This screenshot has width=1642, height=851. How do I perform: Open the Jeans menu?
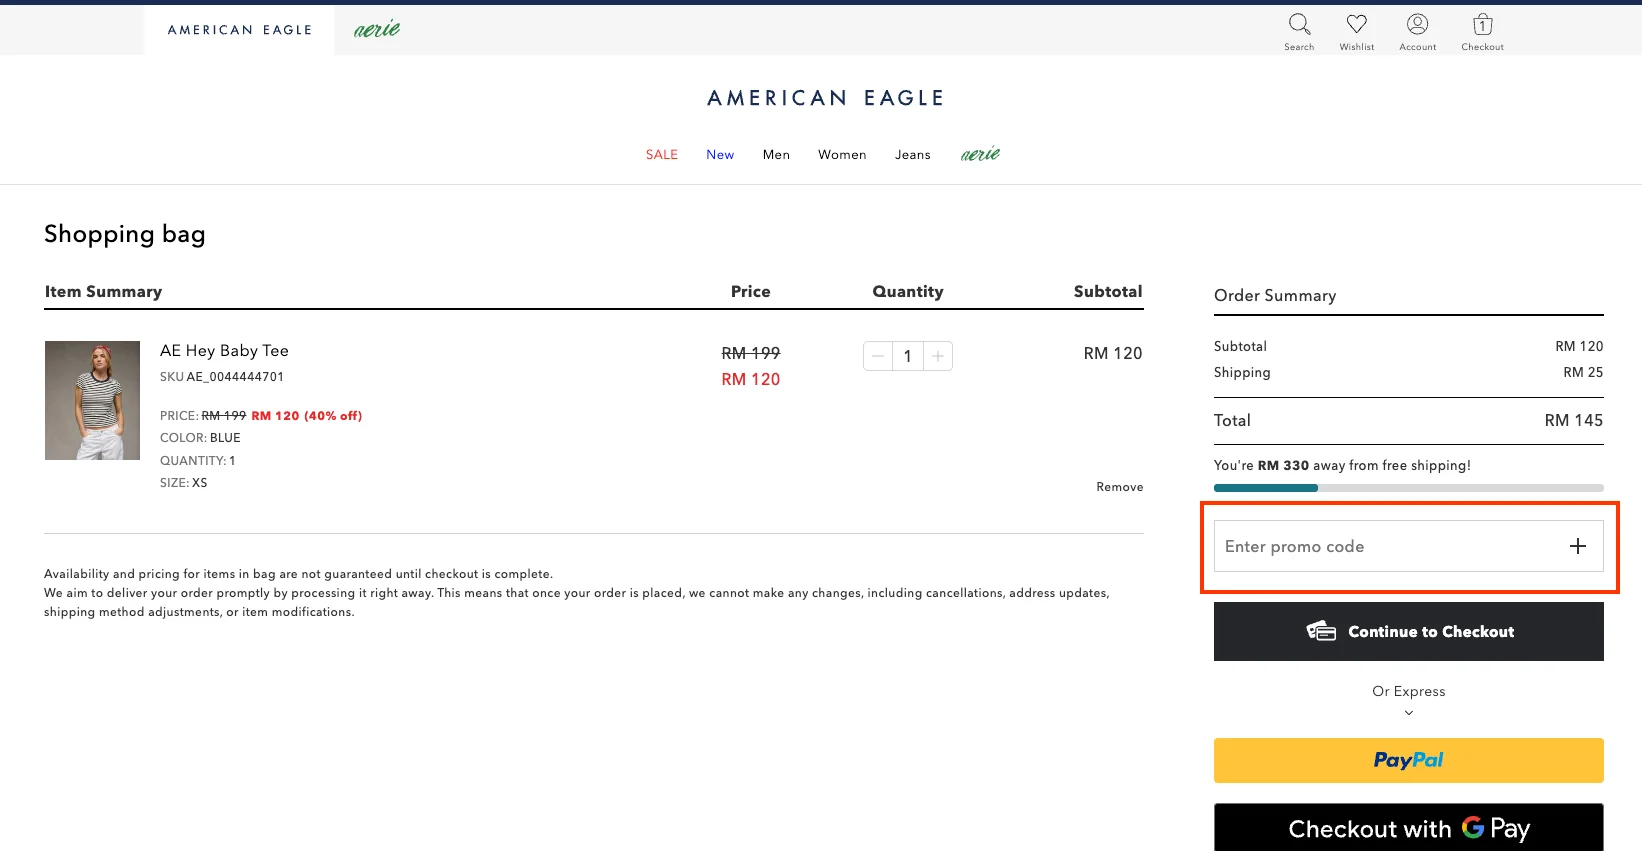point(913,155)
